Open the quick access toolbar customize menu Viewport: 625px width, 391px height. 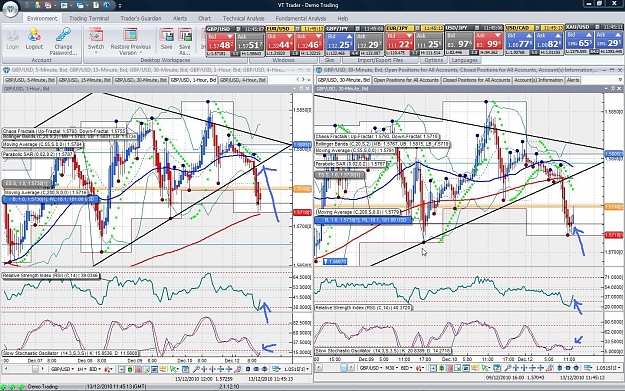[x=120, y=6]
